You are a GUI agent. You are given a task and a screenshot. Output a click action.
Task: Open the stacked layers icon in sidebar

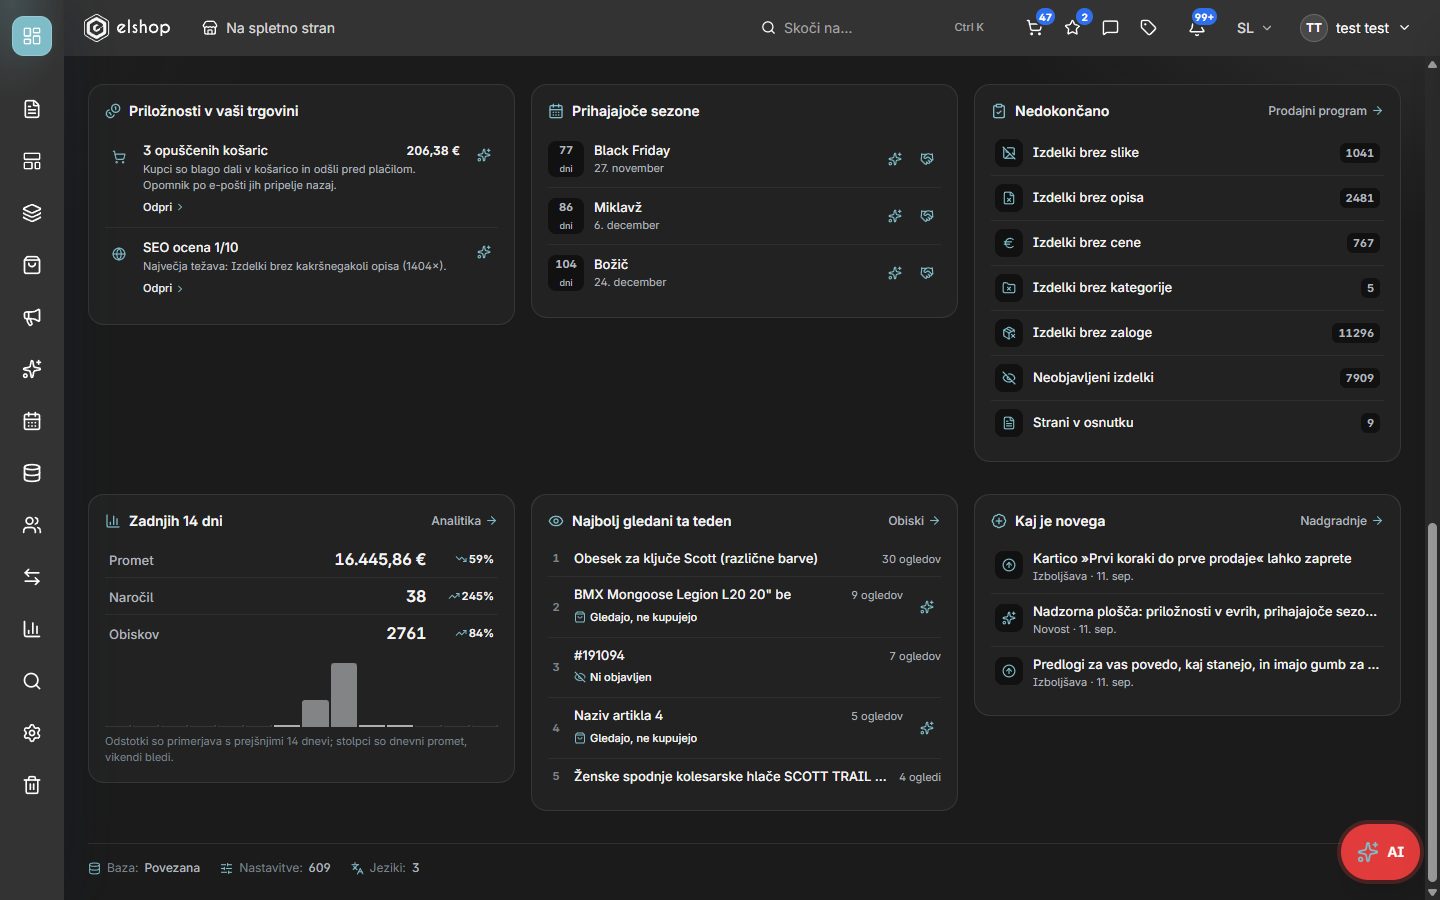pos(32,213)
